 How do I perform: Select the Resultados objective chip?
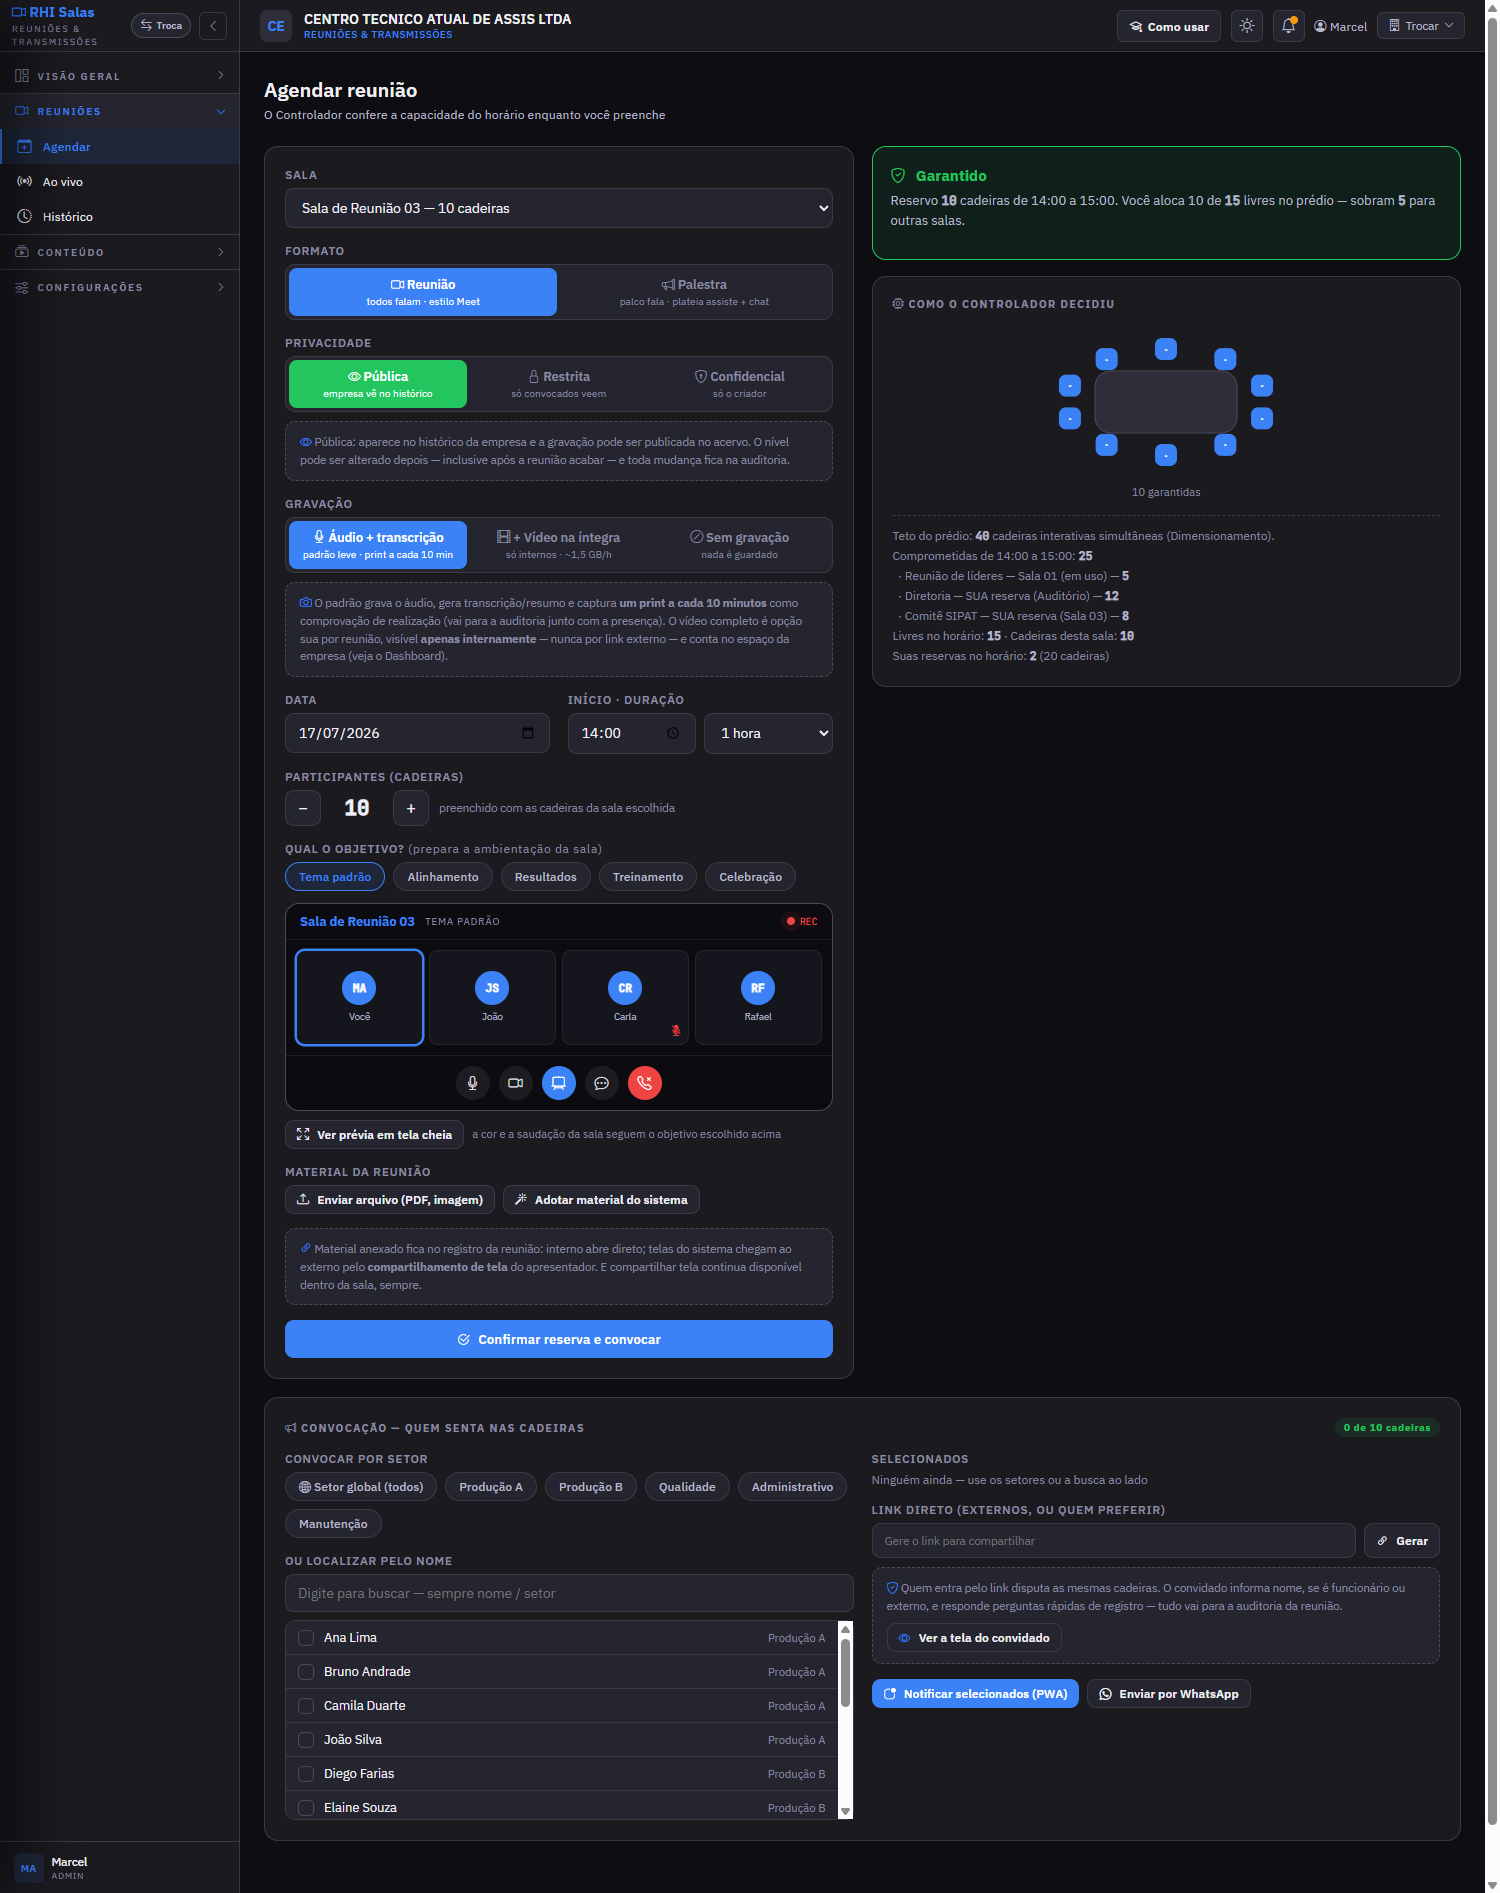546,877
